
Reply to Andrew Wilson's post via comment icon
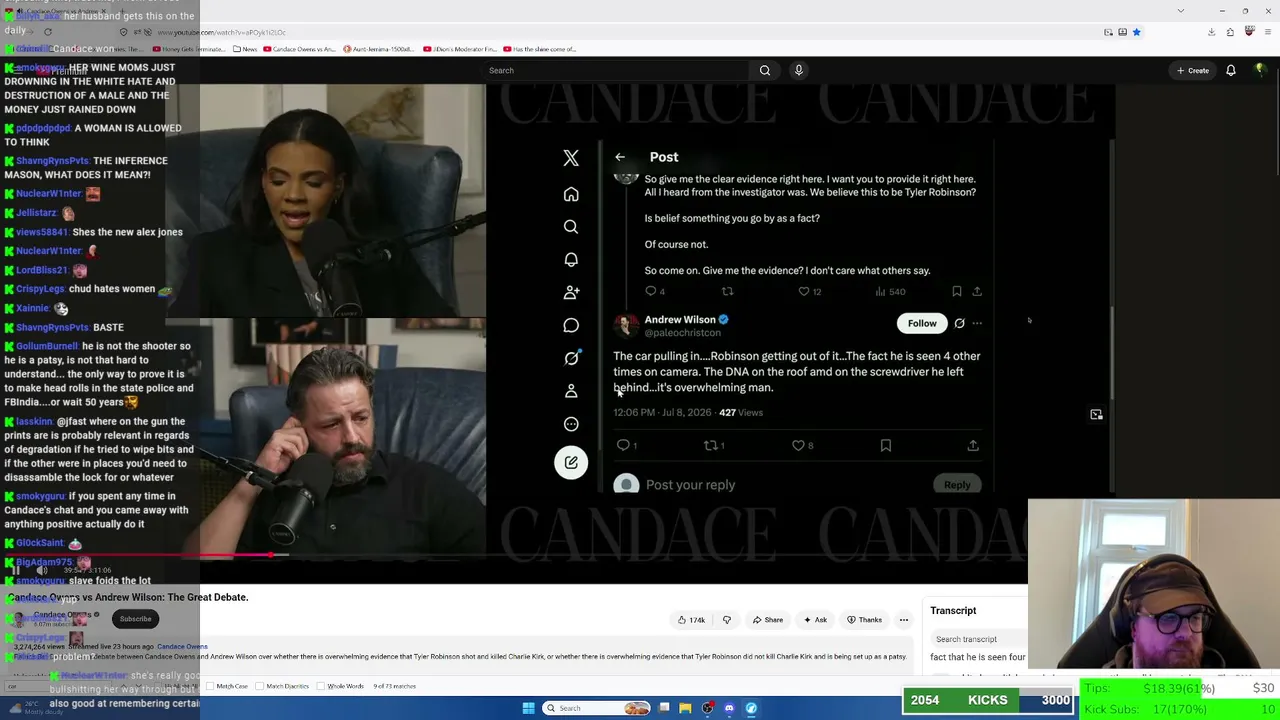pyautogui.click(x=623, y=445)
